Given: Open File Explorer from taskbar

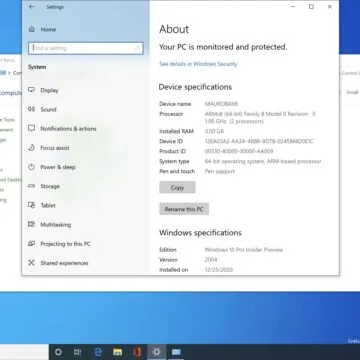Looking at the screenshot, I should coord(117,352).
